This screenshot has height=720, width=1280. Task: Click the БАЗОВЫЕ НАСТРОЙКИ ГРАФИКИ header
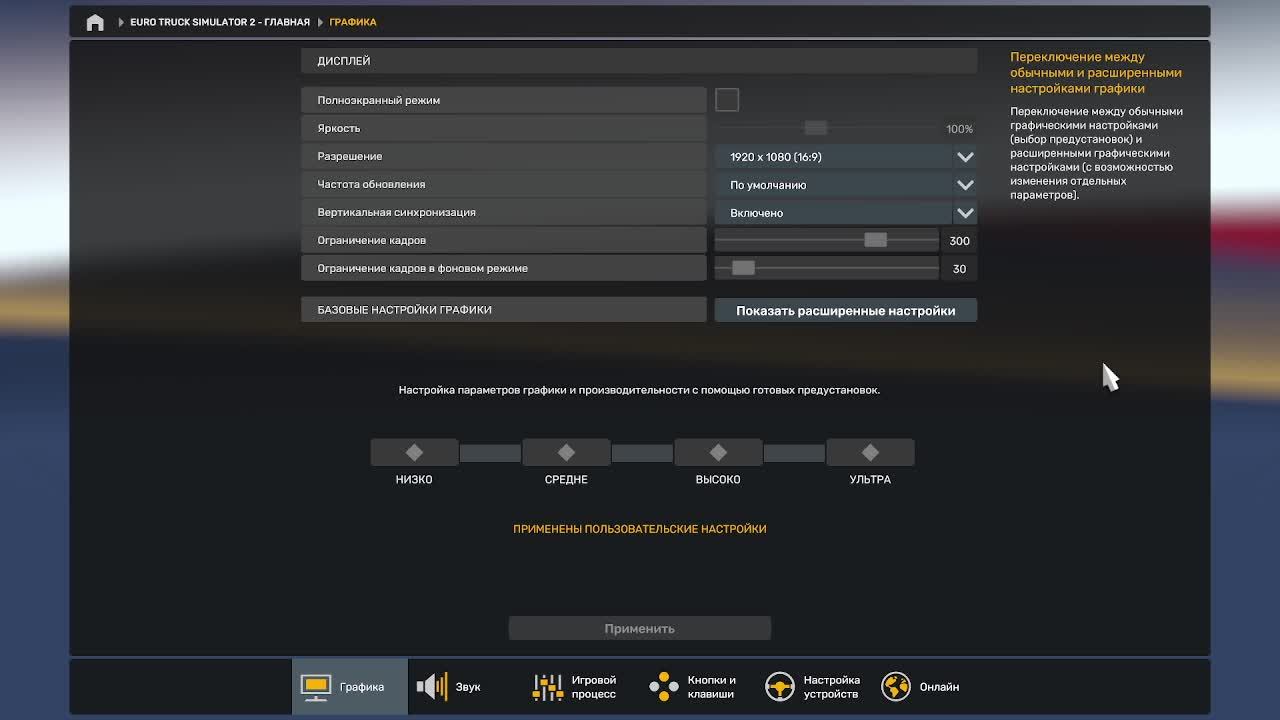point(504,310)
